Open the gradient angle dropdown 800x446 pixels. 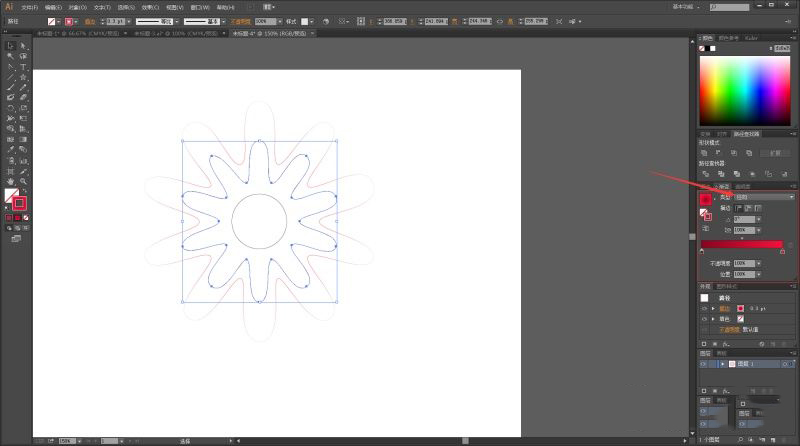point(759,219)
